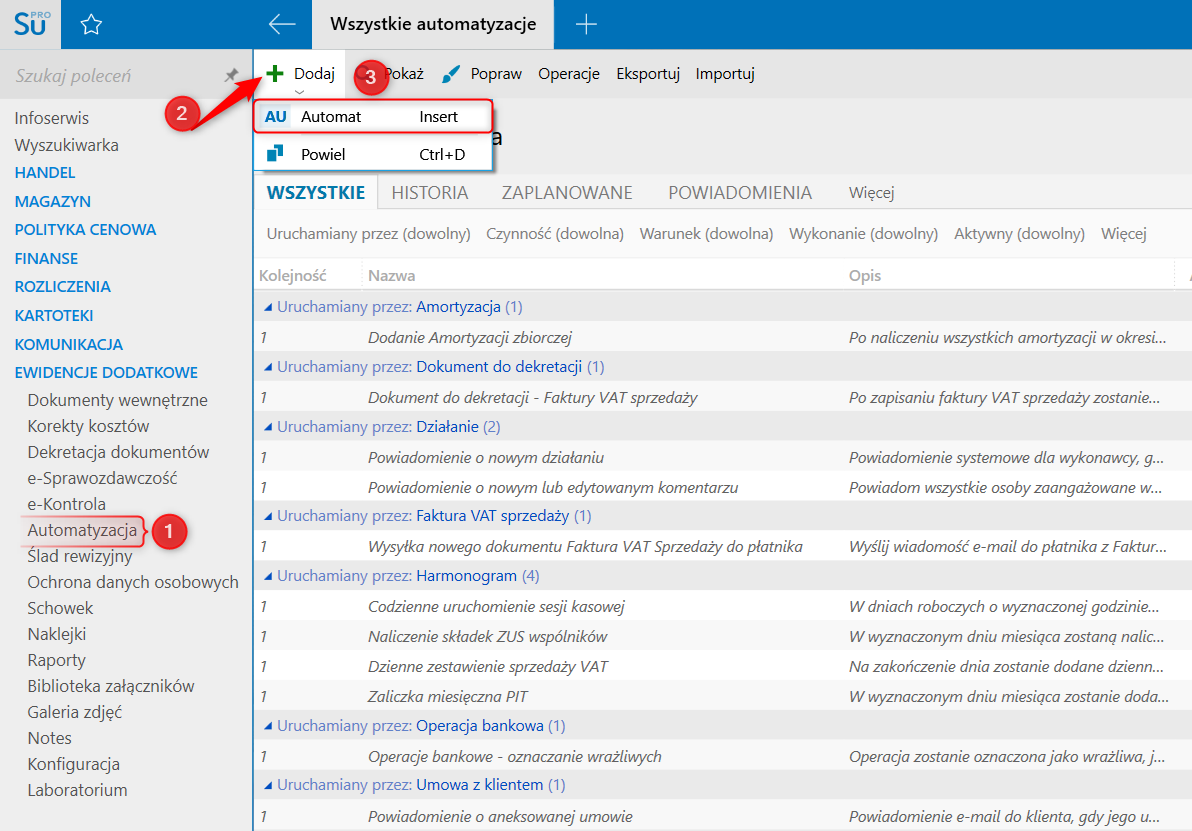Open a new tab with plus icon
This screenshot has height=831, width=1192.
(x=586, y=25)
